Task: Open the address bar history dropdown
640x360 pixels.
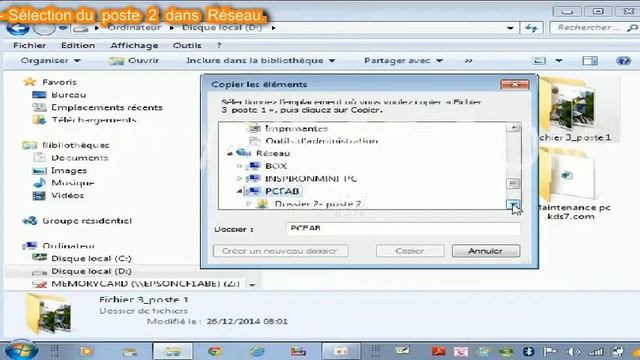Action: [510, 28]
